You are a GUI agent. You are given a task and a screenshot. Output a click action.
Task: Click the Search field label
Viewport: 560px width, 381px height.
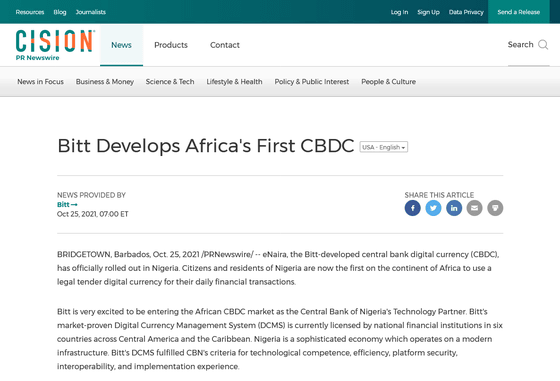520,45
